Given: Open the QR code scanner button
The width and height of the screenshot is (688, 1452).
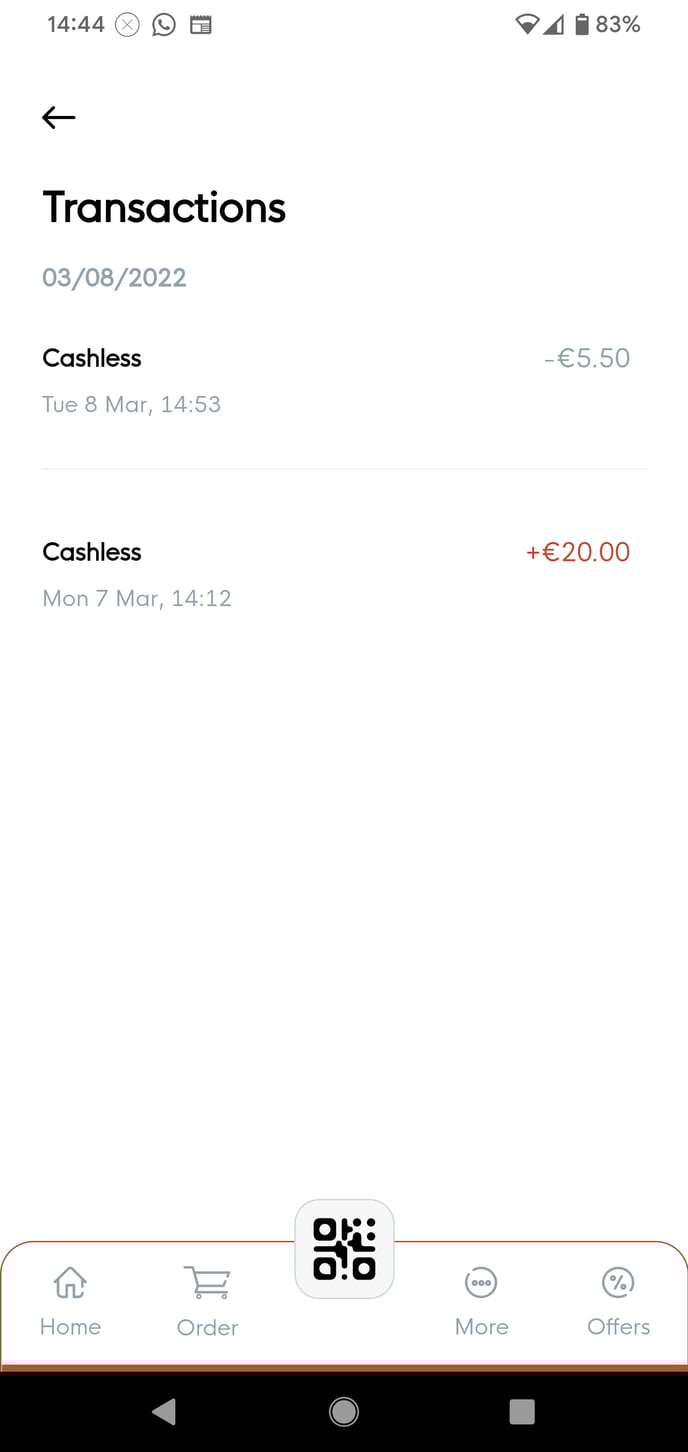Looking at the screenshot, I should pos(344,1249).
